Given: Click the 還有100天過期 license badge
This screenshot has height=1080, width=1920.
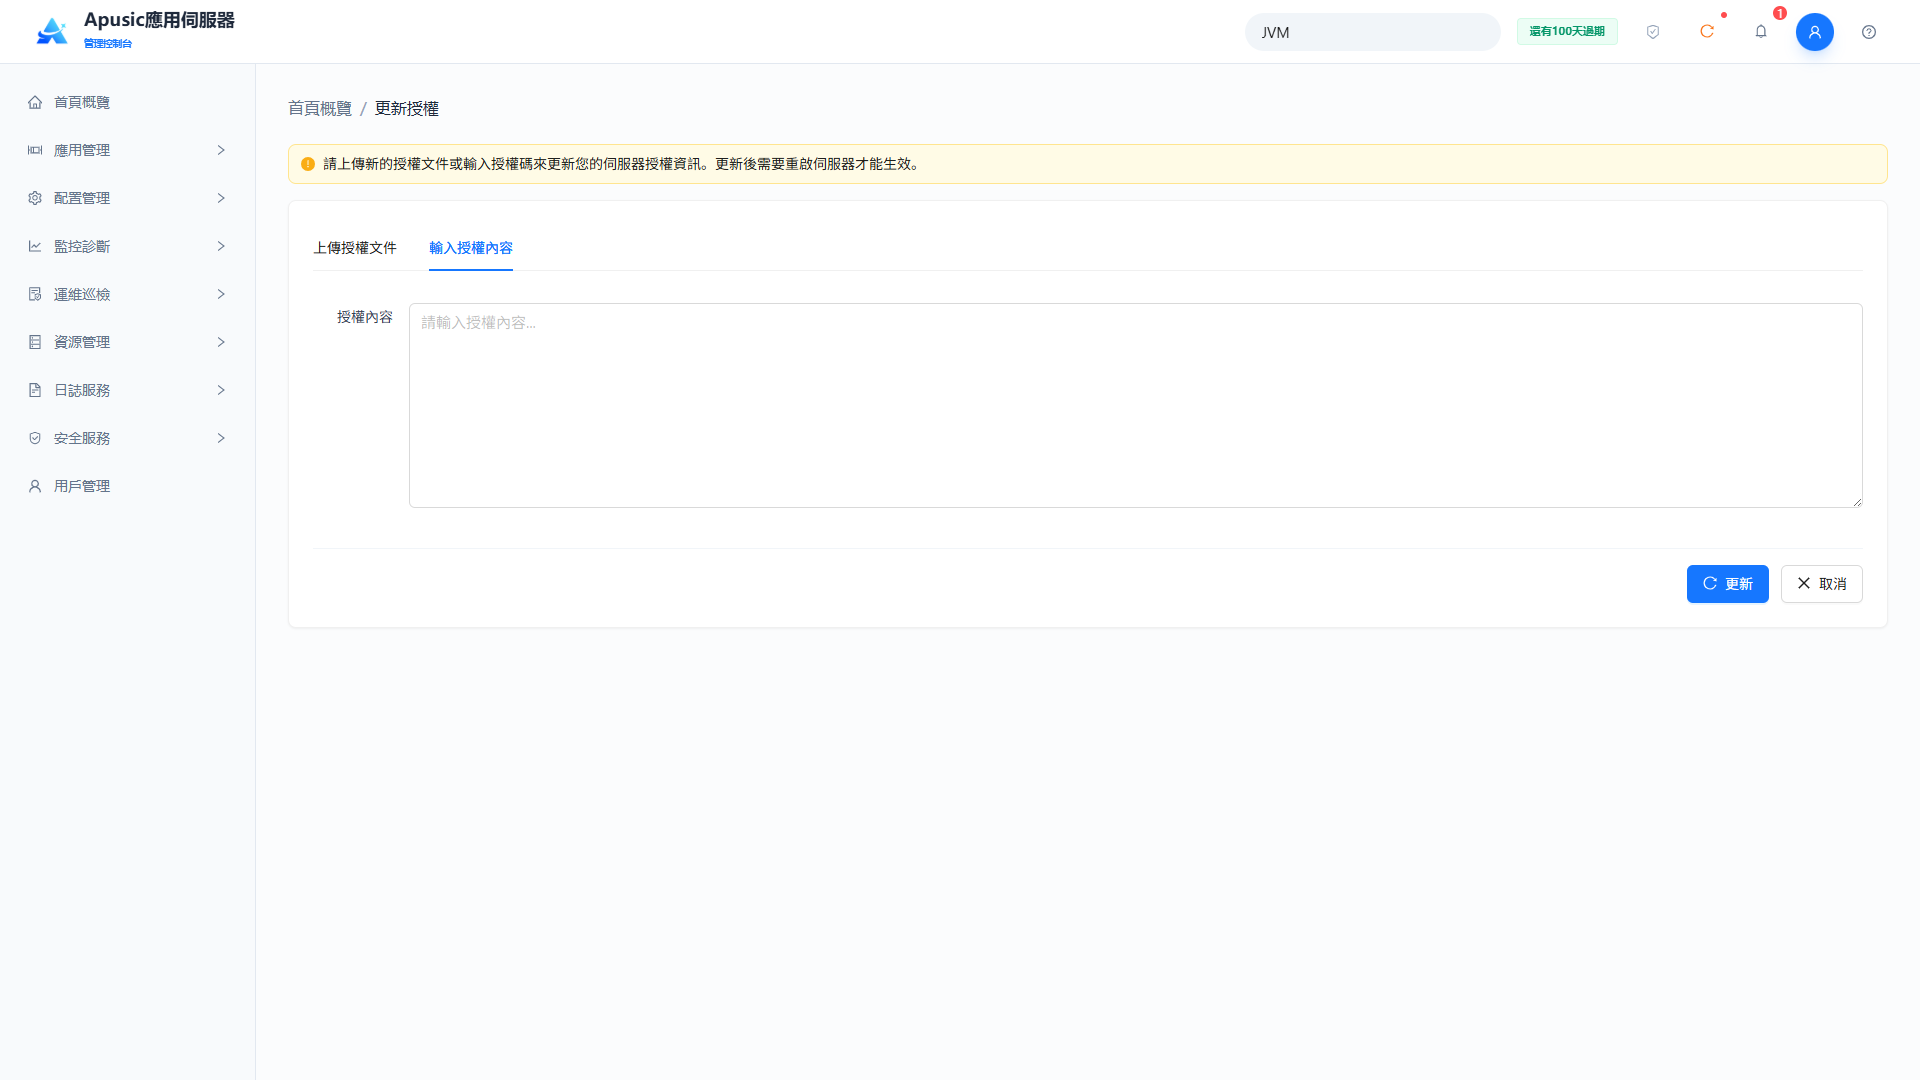Looking at the screenshot, I should 1567,32.
